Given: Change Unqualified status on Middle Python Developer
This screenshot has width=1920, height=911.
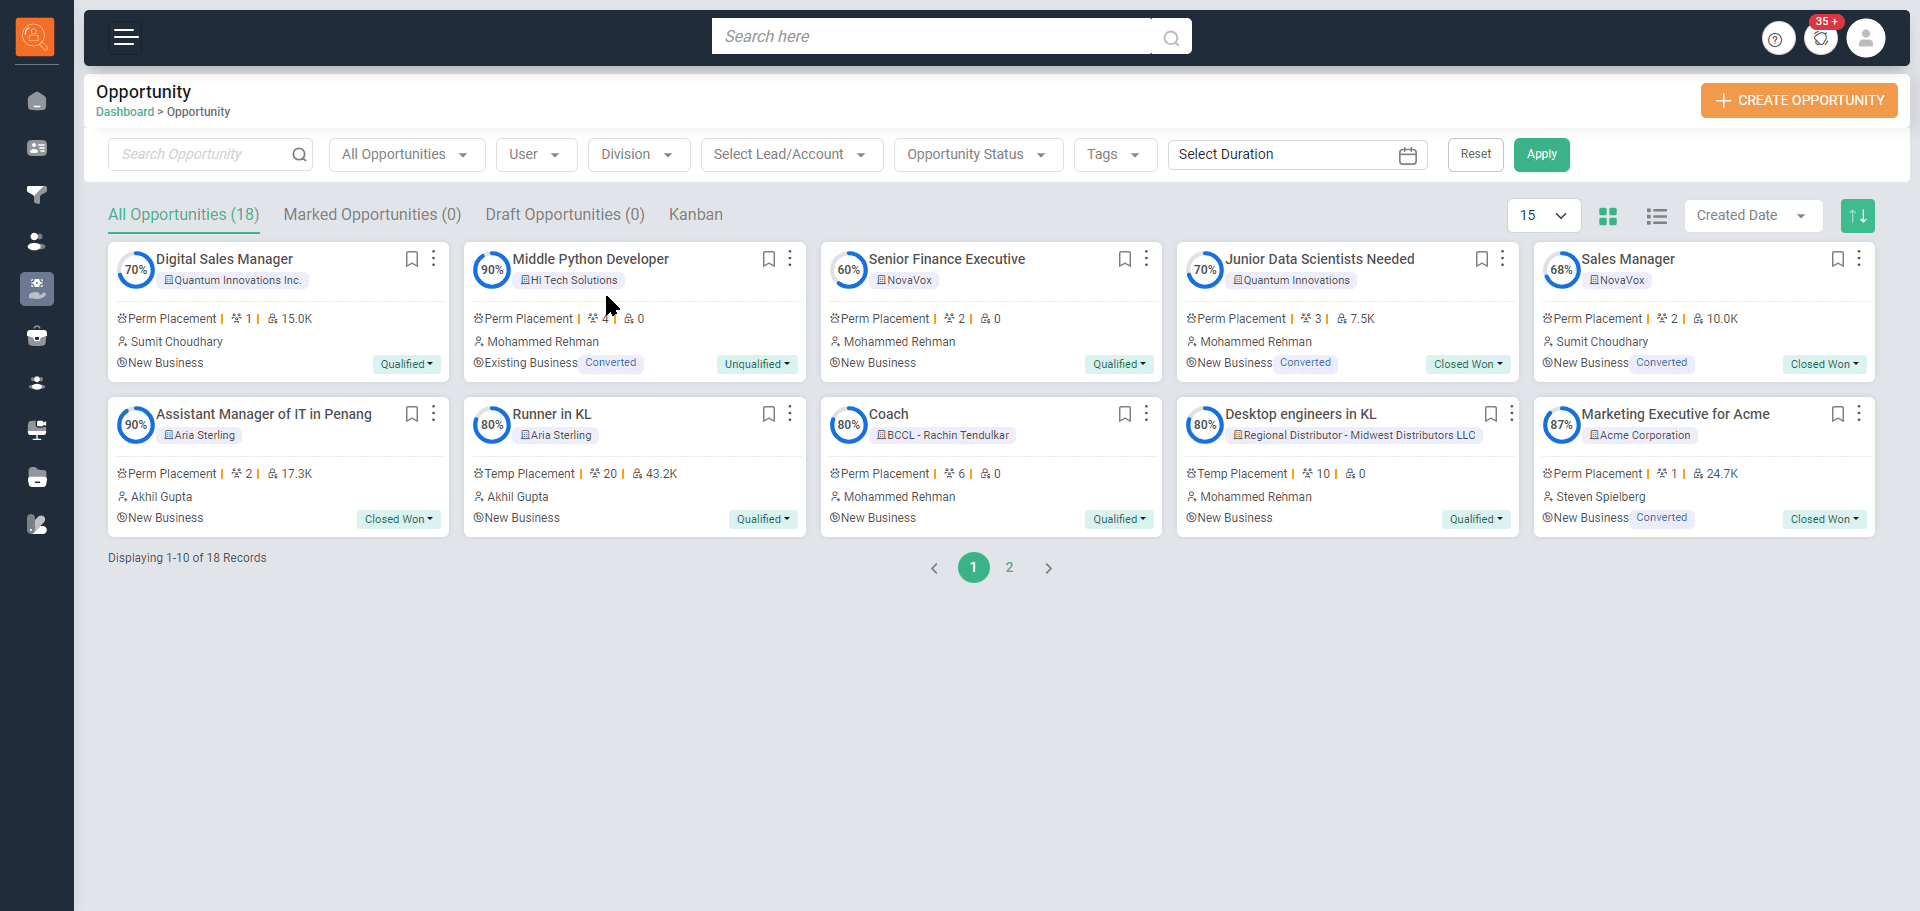Looking at the screenshot, I should pos(757,364).
